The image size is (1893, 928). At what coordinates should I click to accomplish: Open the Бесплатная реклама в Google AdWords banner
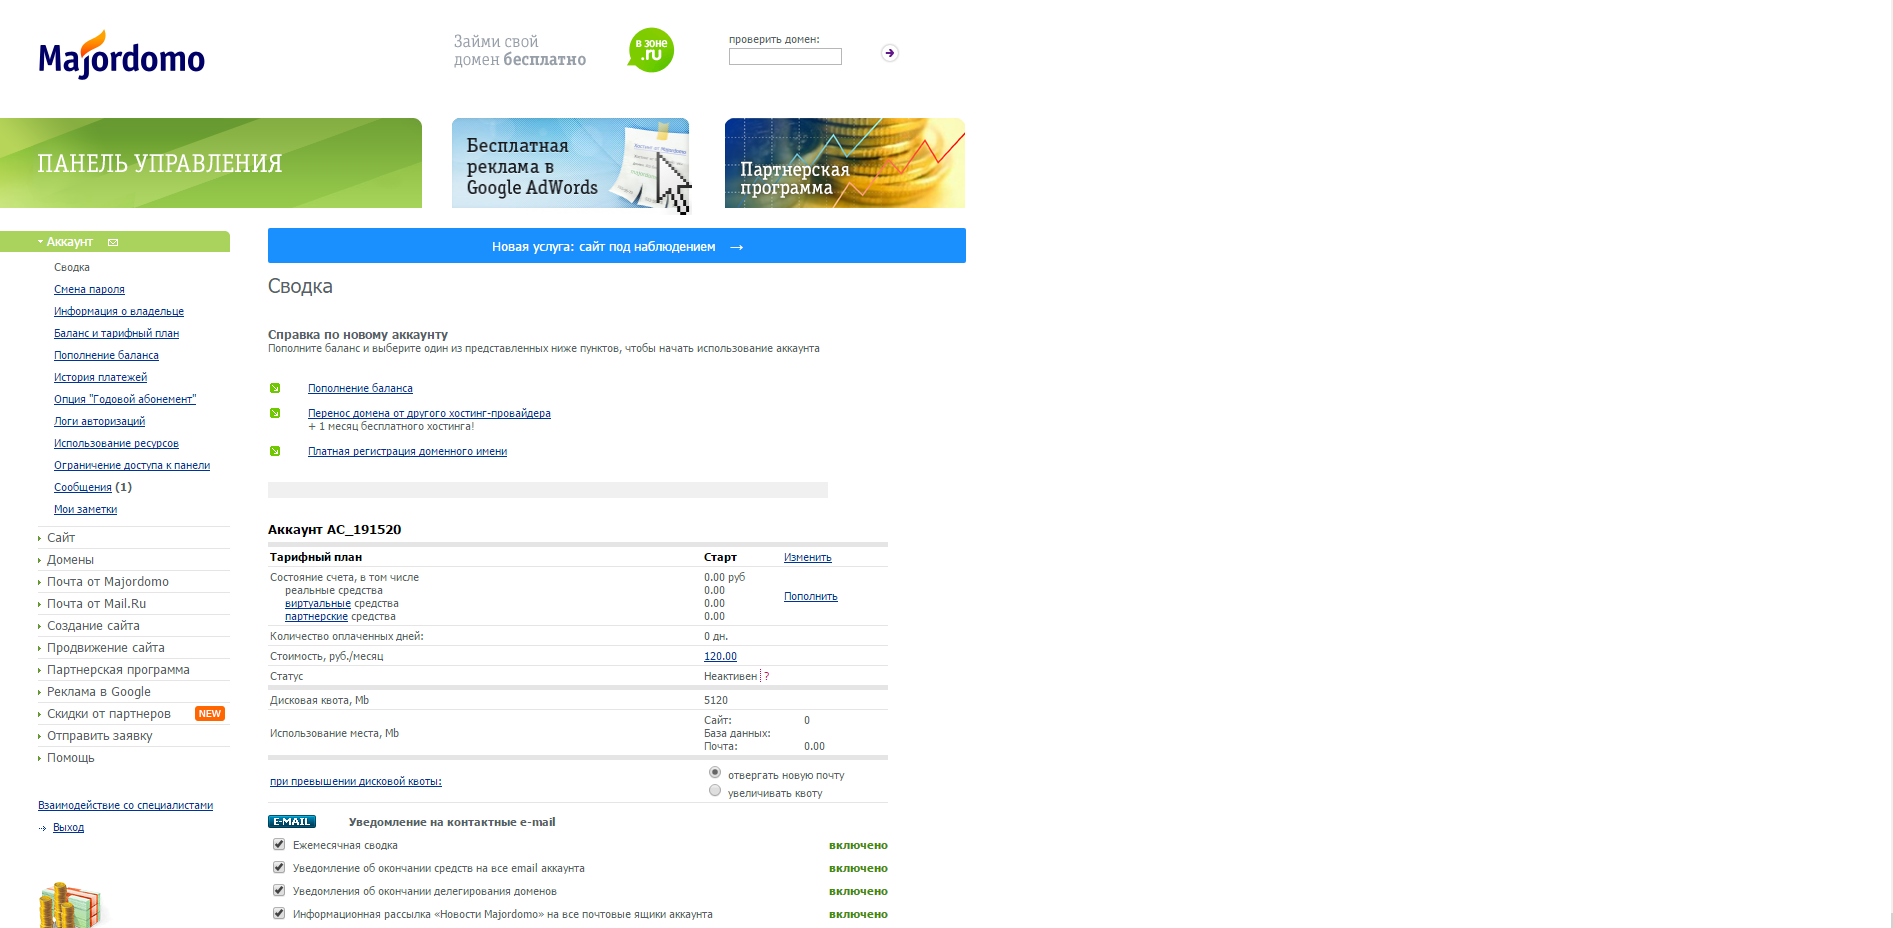(570, 163)
